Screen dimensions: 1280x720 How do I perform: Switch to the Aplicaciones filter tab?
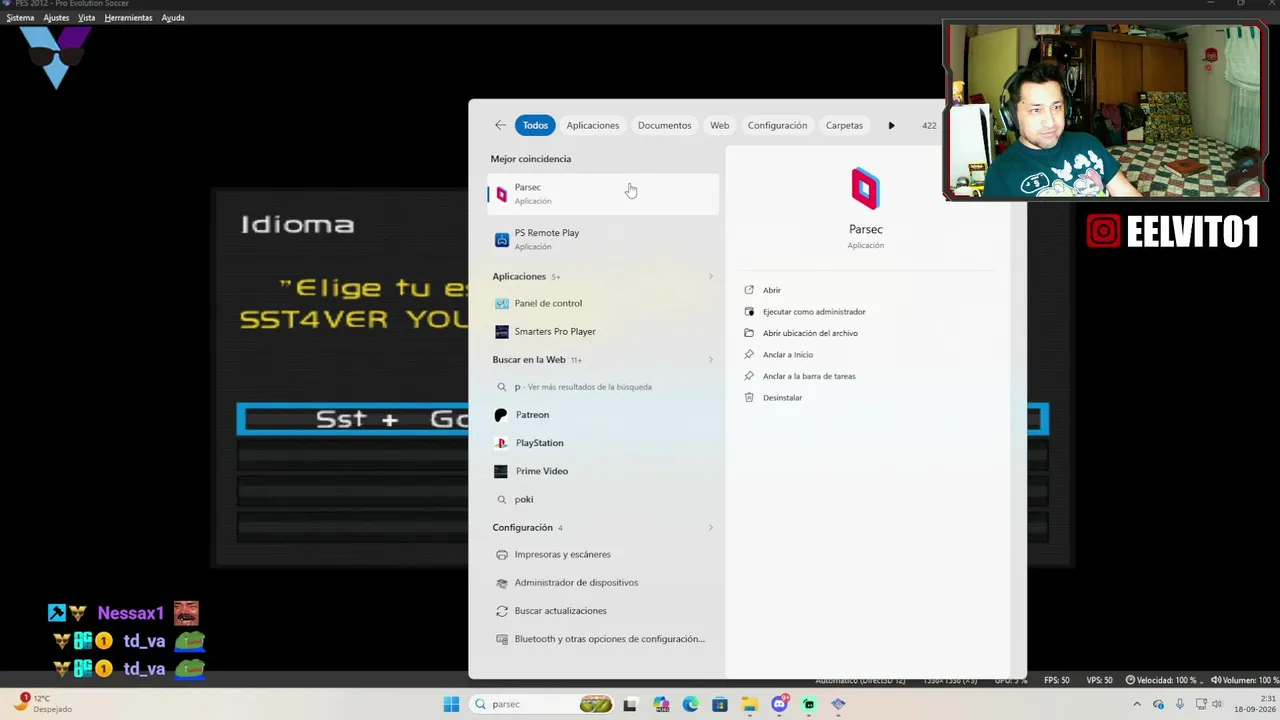(593, 125)
